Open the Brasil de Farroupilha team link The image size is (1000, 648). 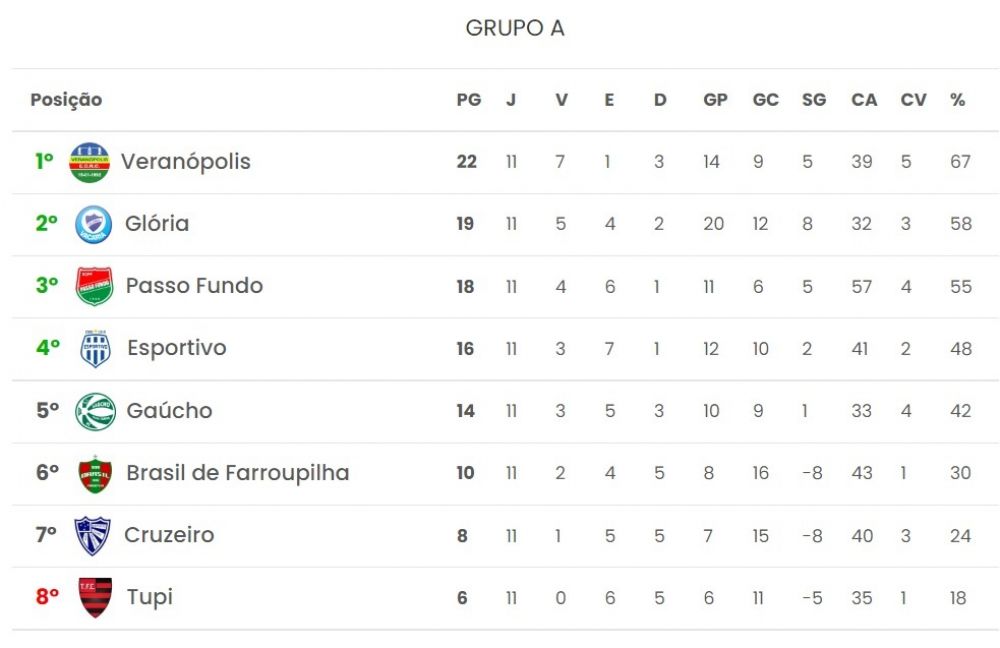pyautogui.click(x=237, y=473)
